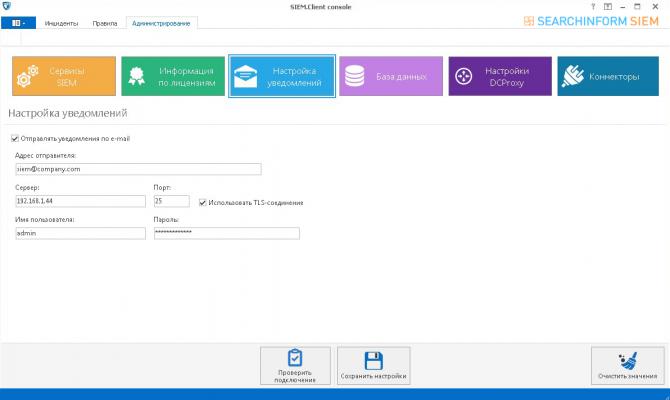Maximize the SIEM.Client console window
The width and height of the screenshot is (670, 400).
638,7
